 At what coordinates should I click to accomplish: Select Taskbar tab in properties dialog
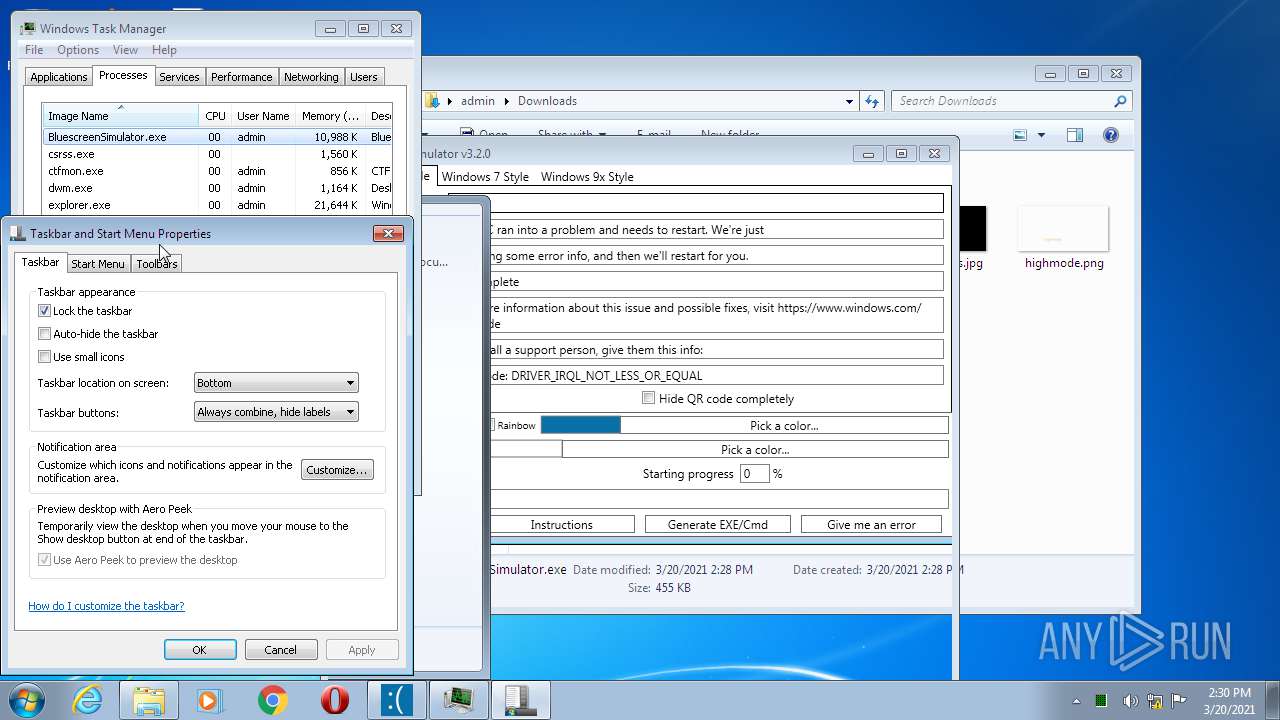pyautogui.click(x=40, y=262)
